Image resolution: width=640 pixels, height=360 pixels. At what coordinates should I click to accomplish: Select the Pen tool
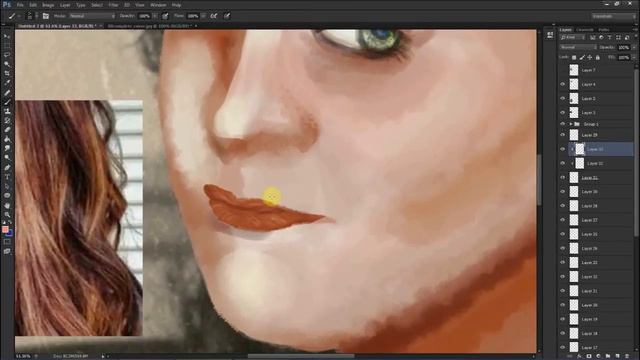pyautogui.click(x=7, y=167)
